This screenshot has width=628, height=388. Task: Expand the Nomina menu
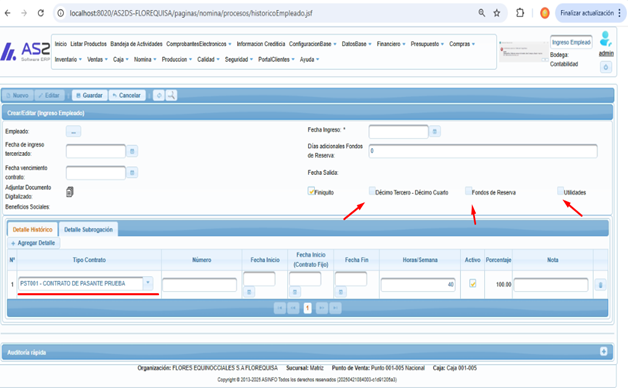[145, 59]
